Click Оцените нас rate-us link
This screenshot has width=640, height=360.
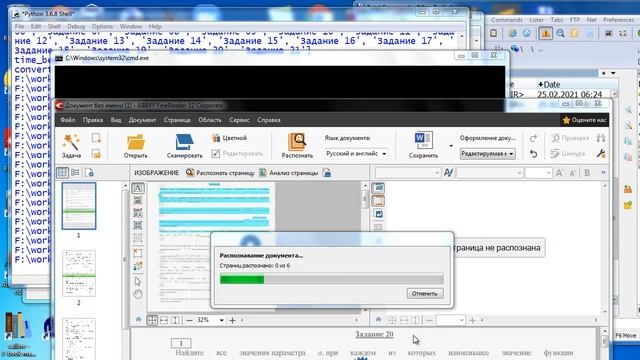(584, 120)
